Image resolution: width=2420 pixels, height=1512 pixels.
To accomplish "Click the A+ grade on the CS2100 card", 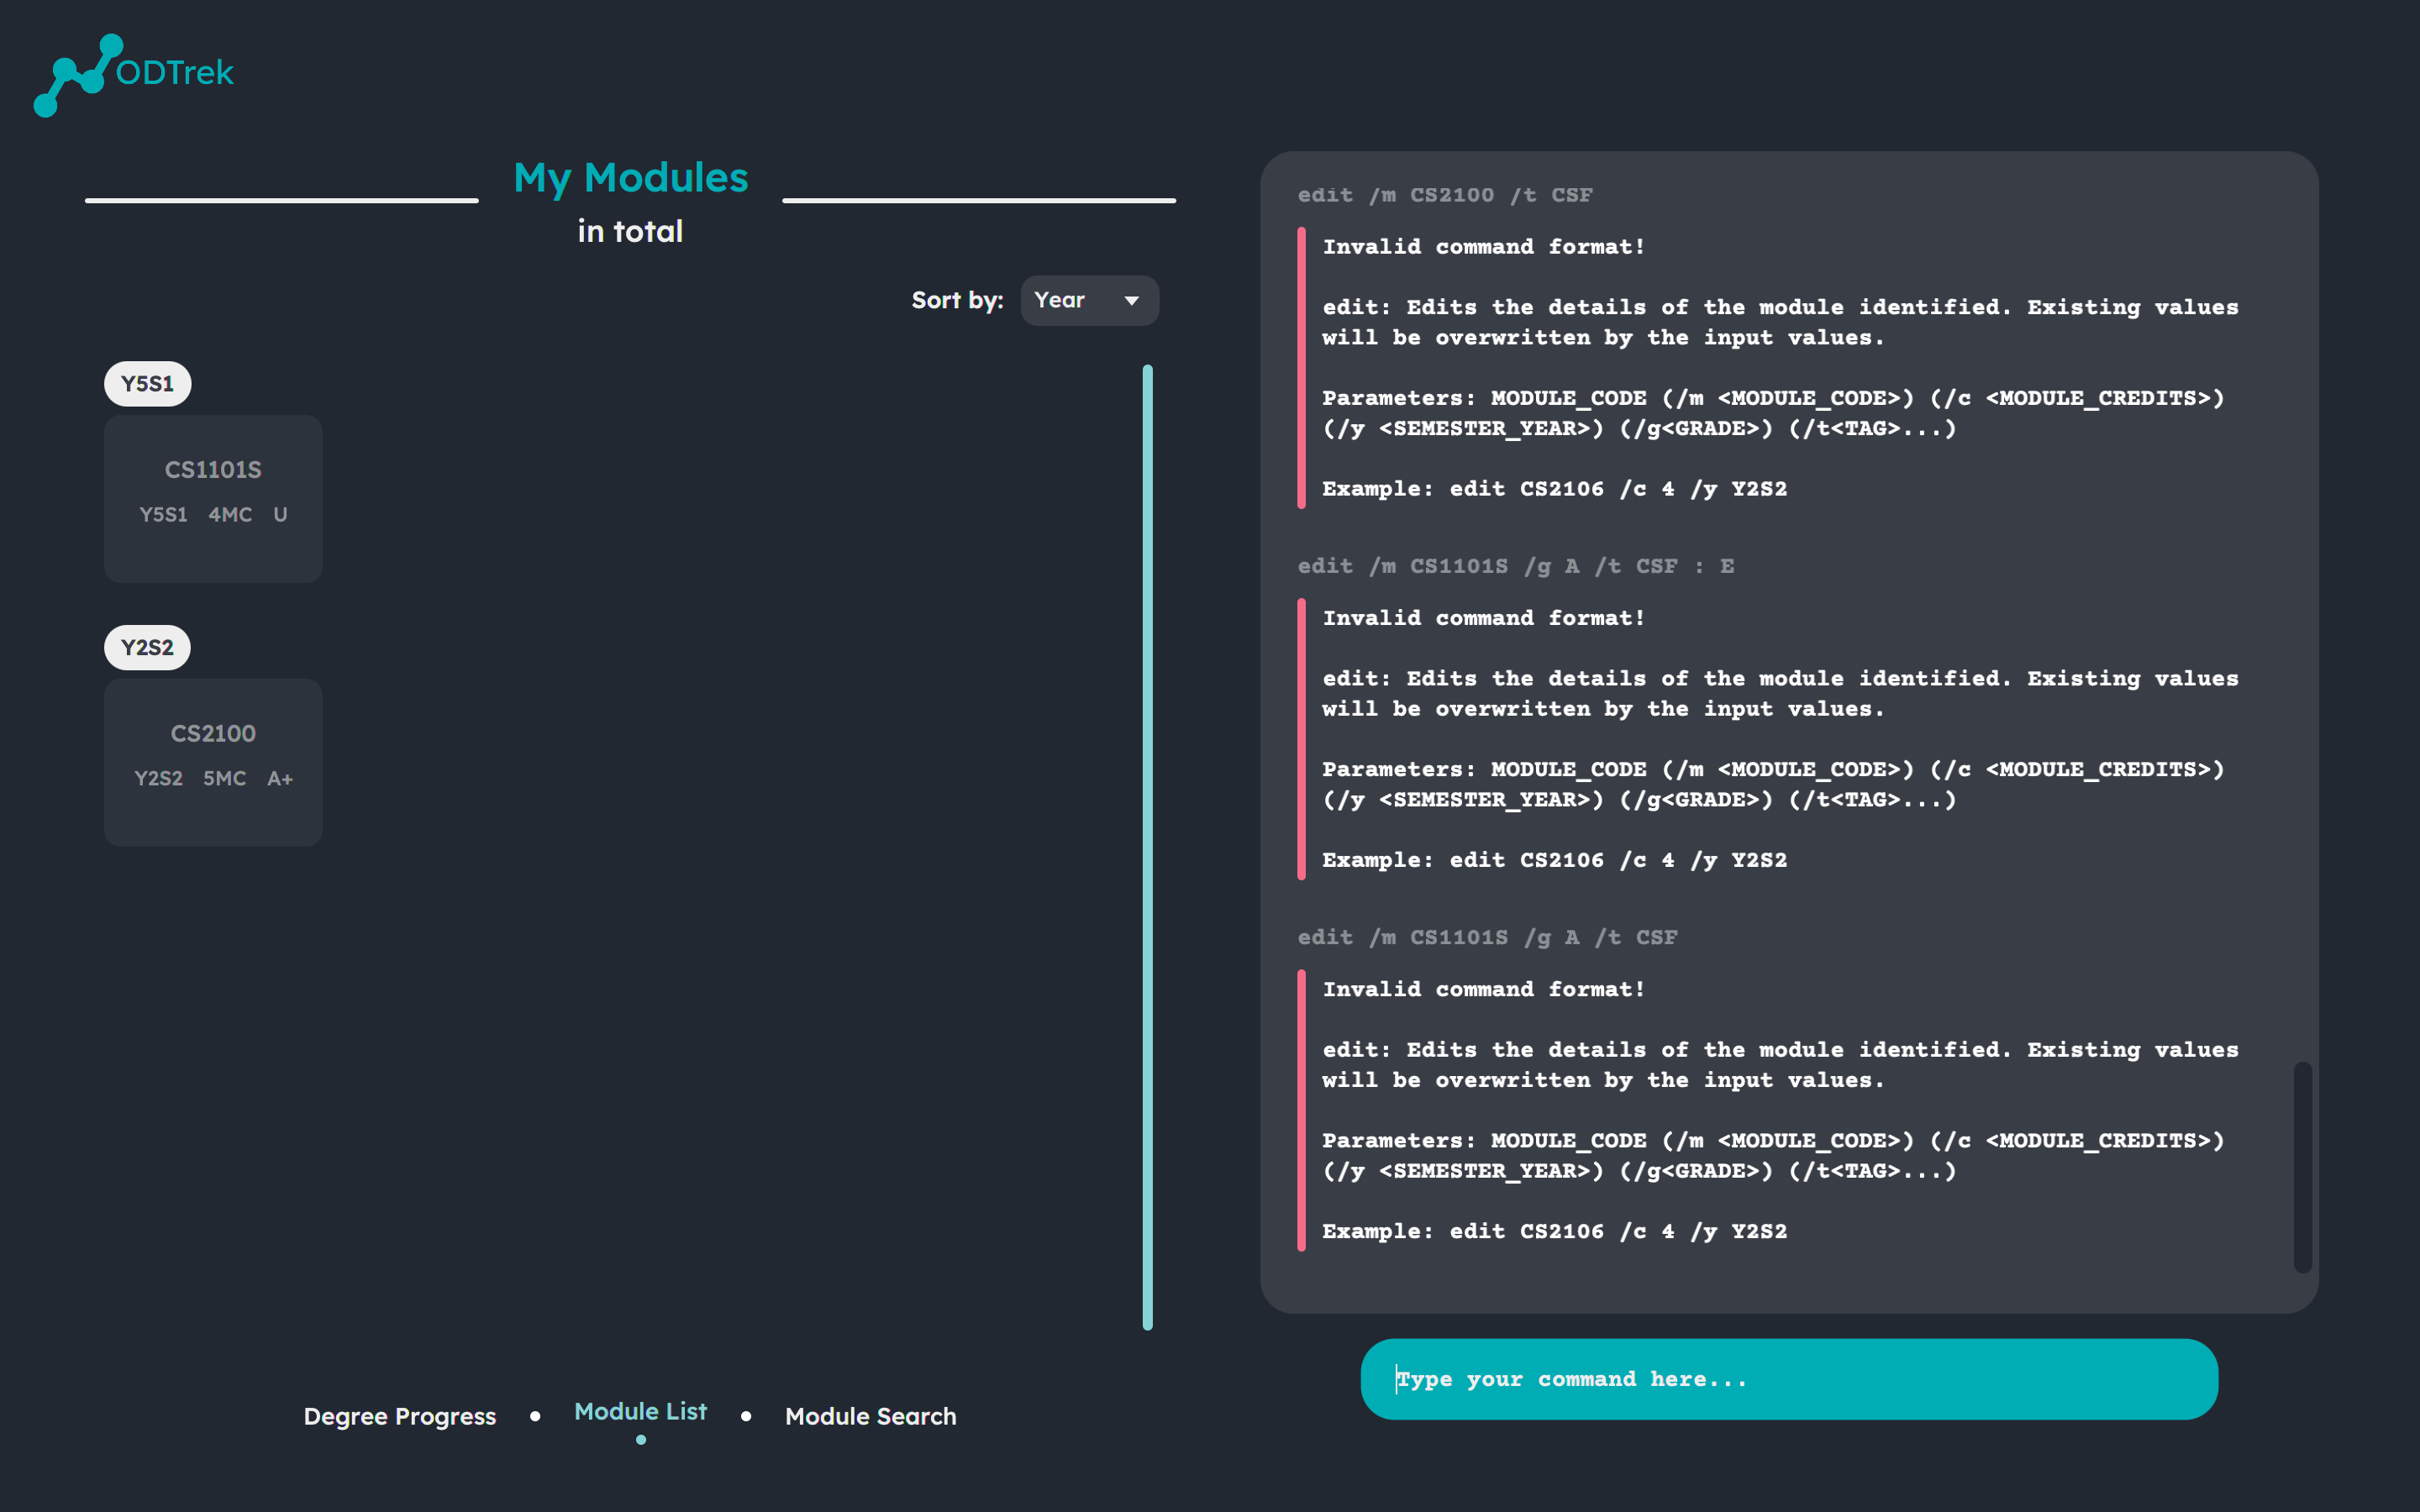I will [x=280, y=778].
